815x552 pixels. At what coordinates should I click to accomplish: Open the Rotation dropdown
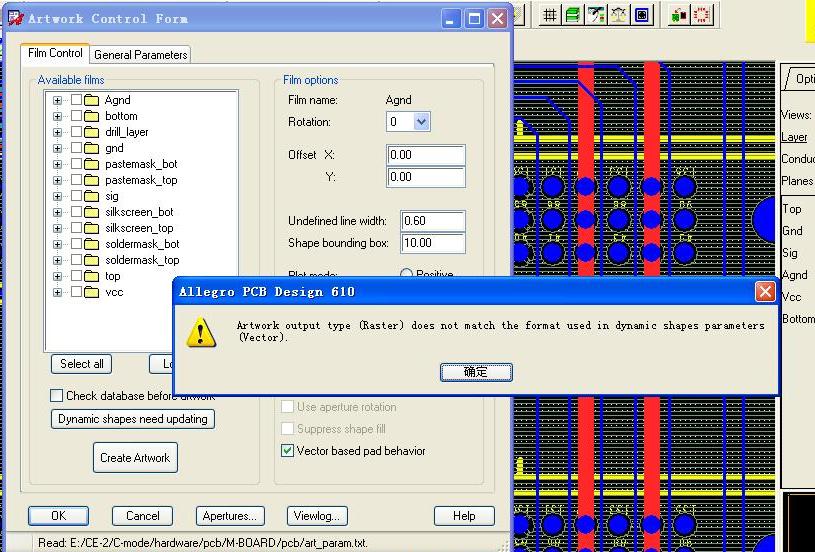tap(421, 122)
